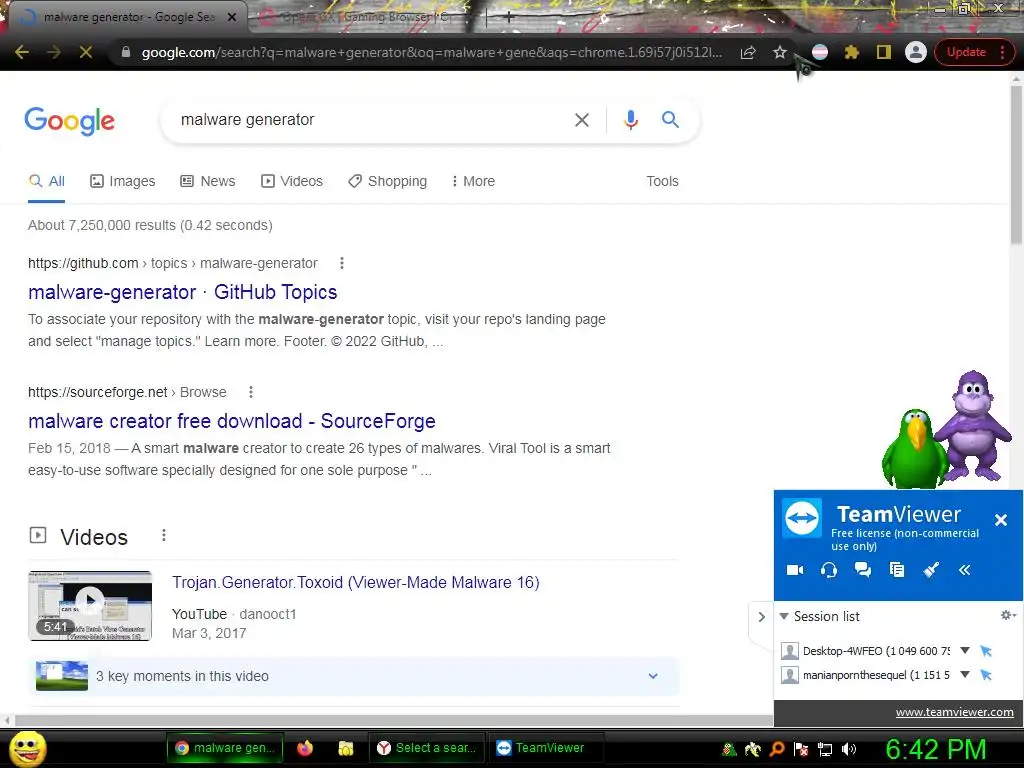
Task: Open Firefox from the taskbar
Action: (x=305, y=748)
